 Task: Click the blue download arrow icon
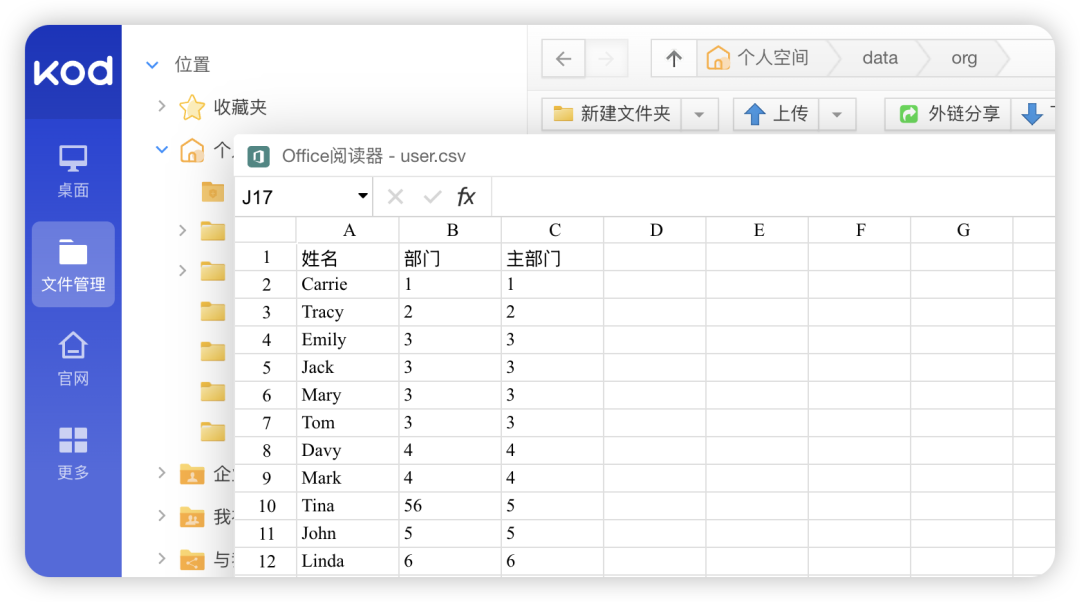tap(1032, 114)
